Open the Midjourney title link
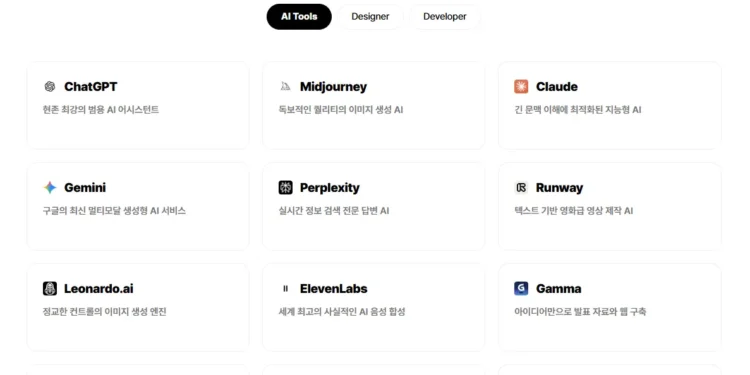This screenshot has height=375, width=750. tap(333, 87)
